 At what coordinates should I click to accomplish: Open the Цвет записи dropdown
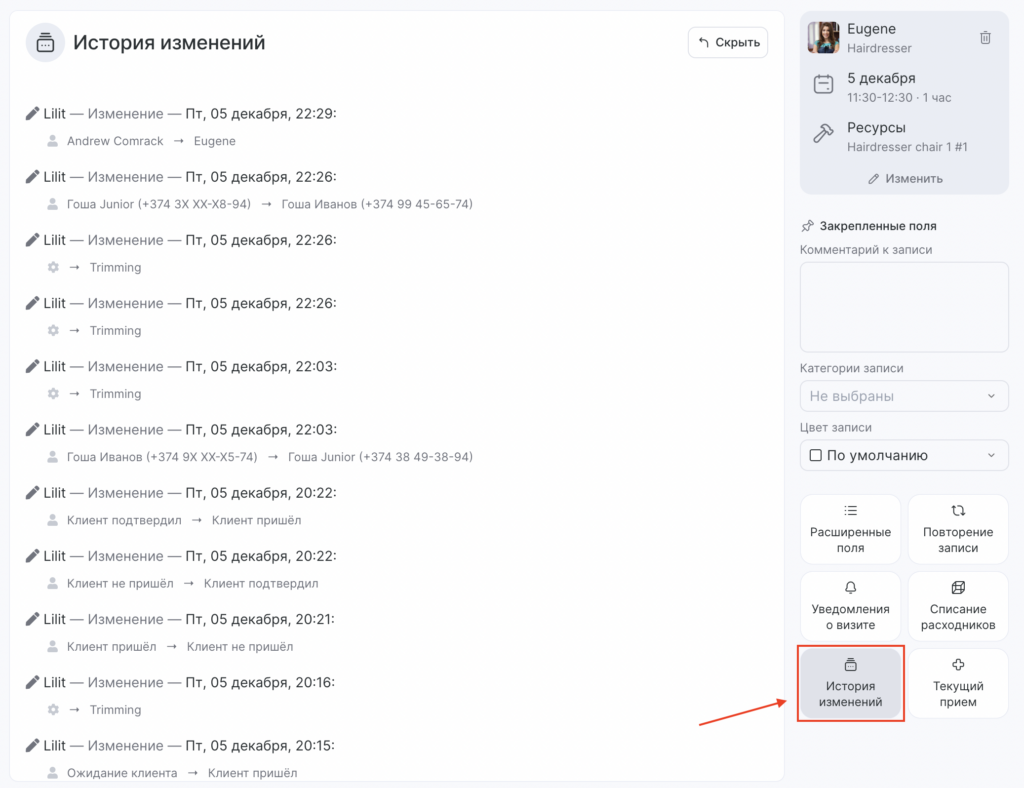904,456
